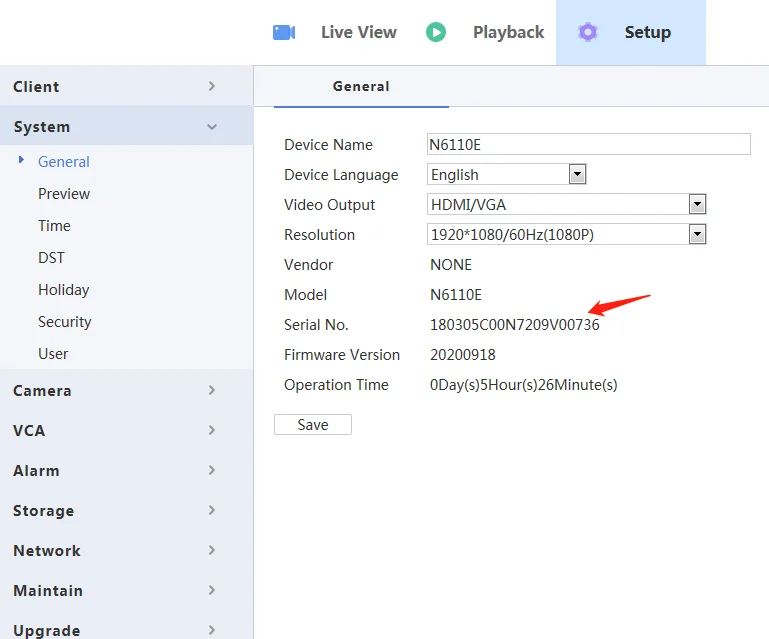Screen dimensions: 769x639
Task: Expand the Network section chevron
Action: (x=212, y=550)
